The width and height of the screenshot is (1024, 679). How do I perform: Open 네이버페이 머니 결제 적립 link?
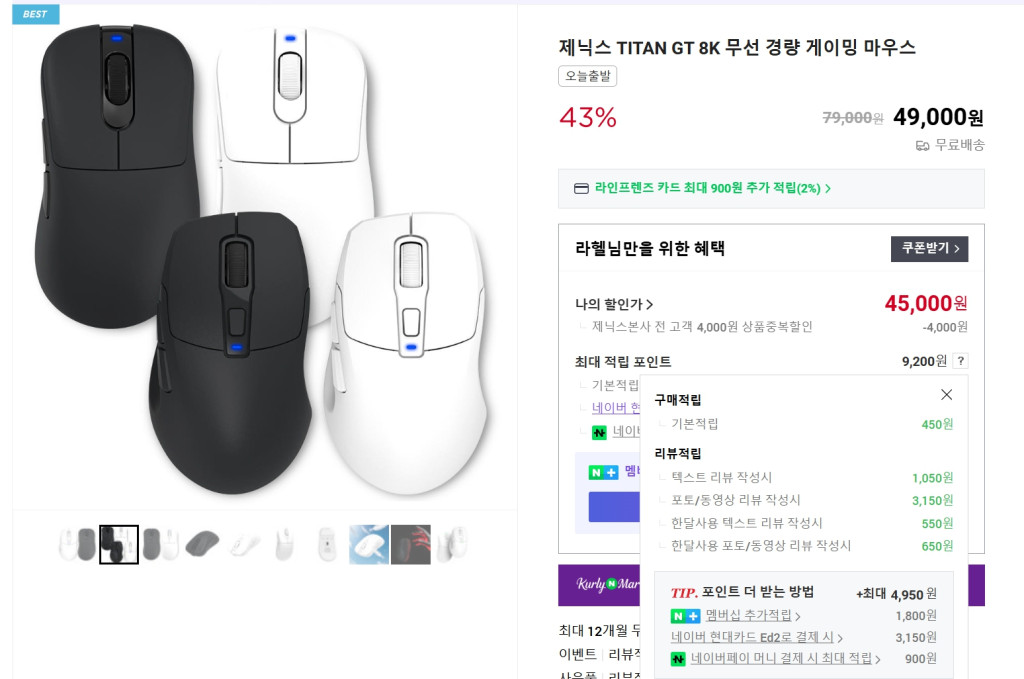pyautogui.click(x=786, y=659)
